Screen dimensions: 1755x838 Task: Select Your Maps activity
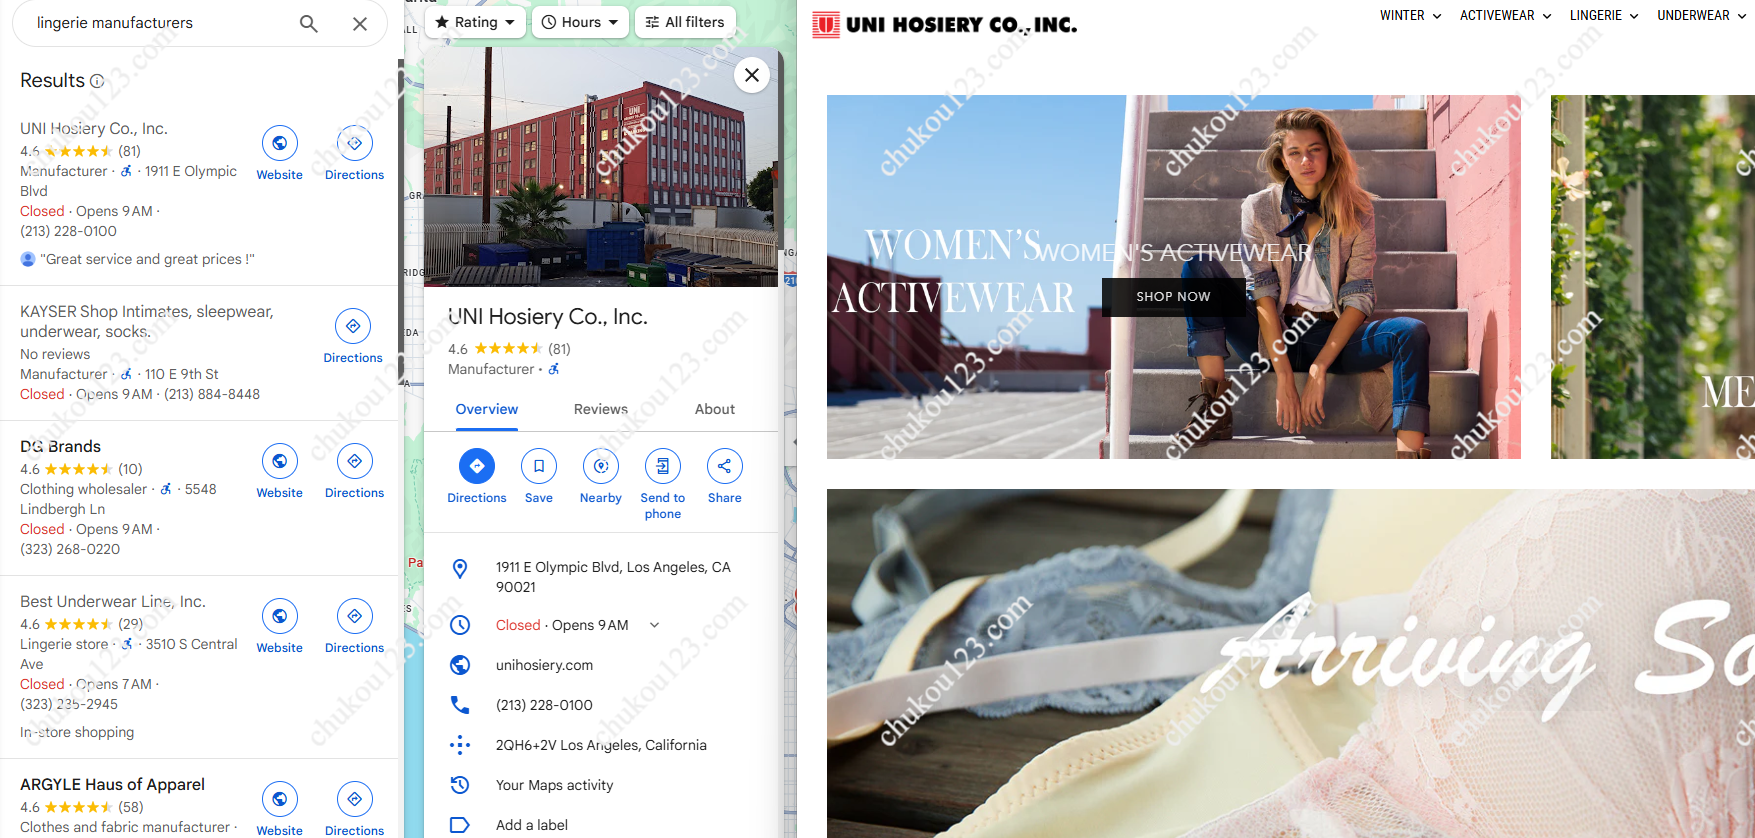pyautogui.click(x=555, y=785)
